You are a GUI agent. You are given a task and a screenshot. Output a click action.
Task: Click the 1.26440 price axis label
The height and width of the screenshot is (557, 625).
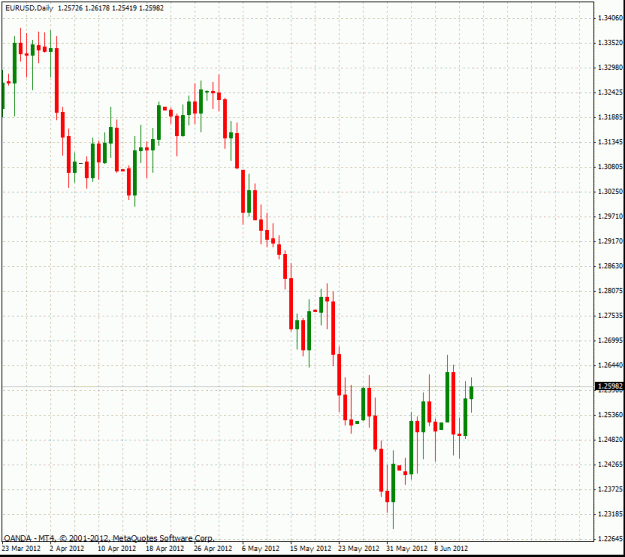(x=610, y=365)
